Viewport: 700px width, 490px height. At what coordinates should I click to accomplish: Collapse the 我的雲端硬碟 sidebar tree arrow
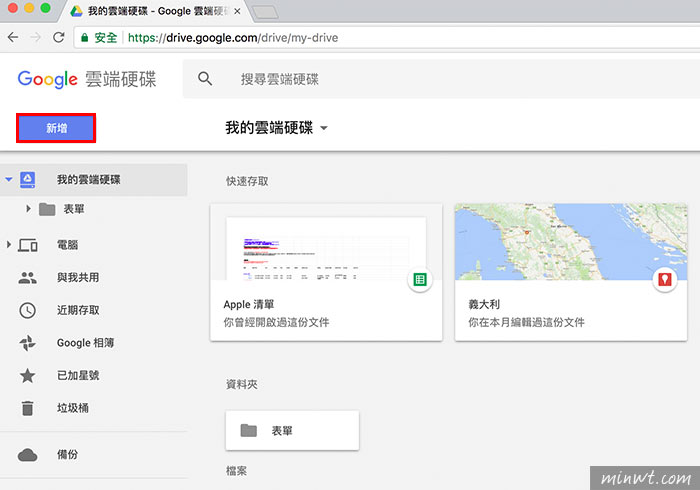click(8, 179)
